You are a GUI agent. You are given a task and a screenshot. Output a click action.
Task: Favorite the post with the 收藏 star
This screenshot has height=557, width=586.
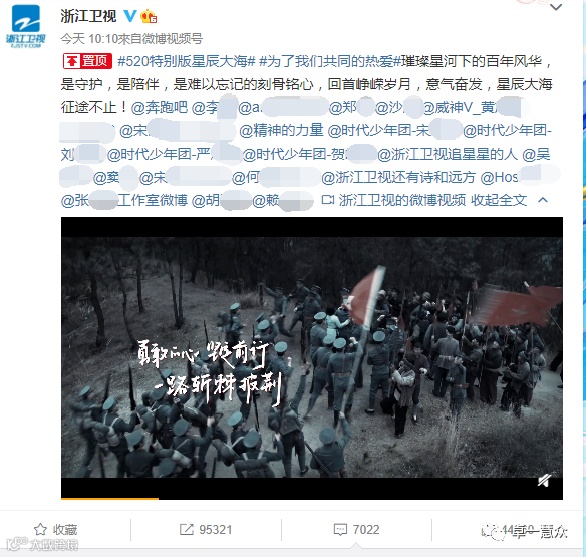coord(55,529)
